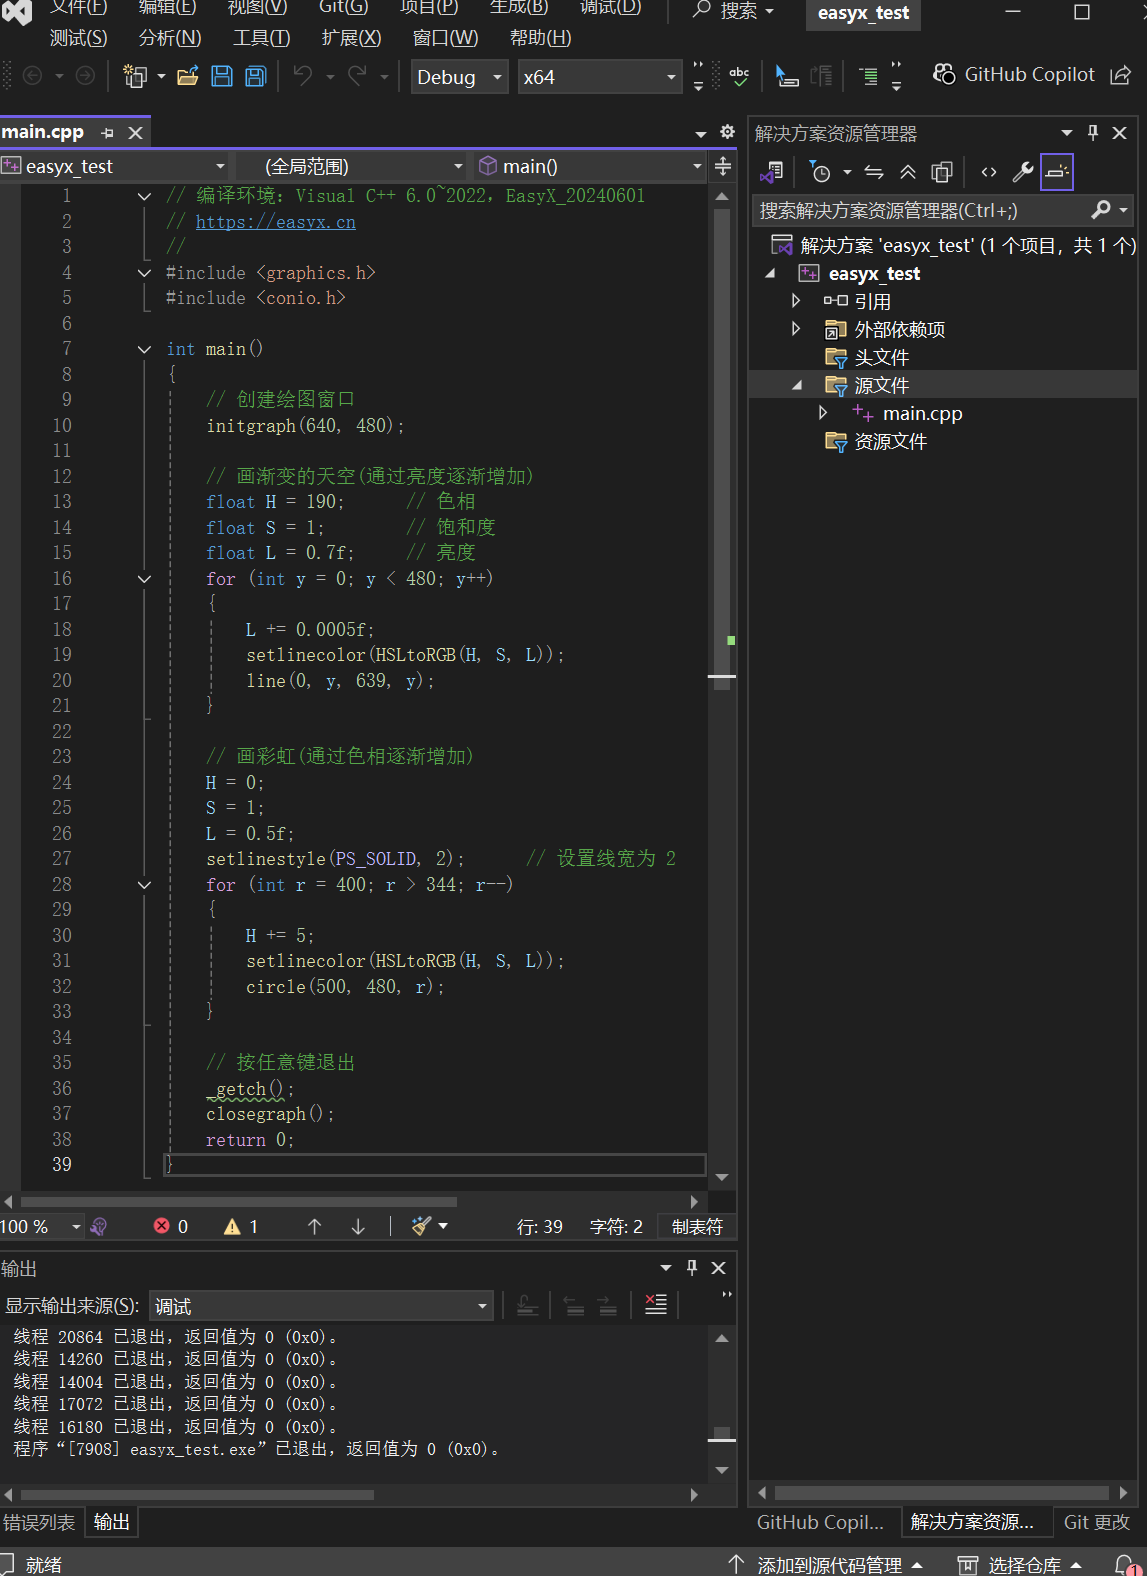Collapse the for loop fold at line 16

tap(144, 579)
